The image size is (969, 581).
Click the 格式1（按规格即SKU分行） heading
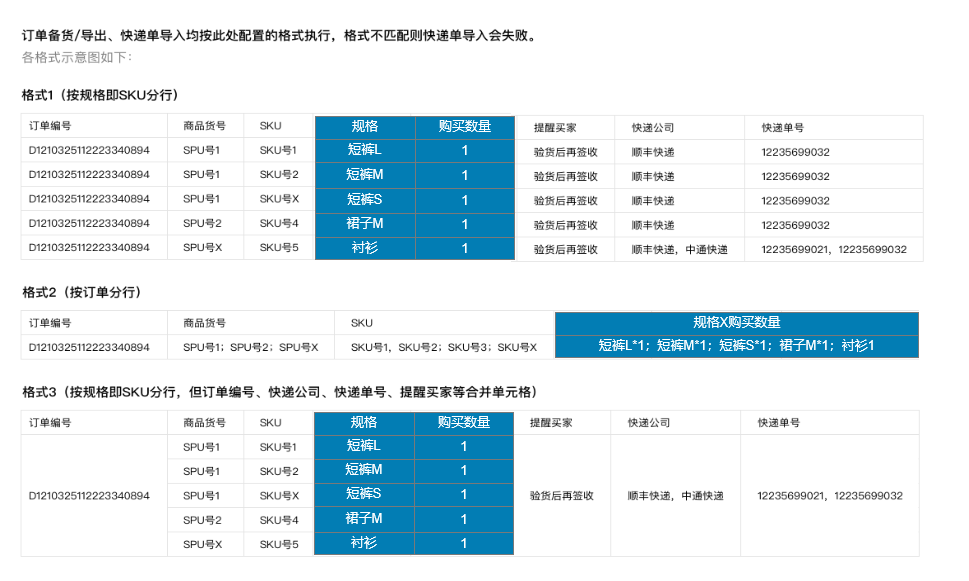pyautogui.click(x=99, y=95)
